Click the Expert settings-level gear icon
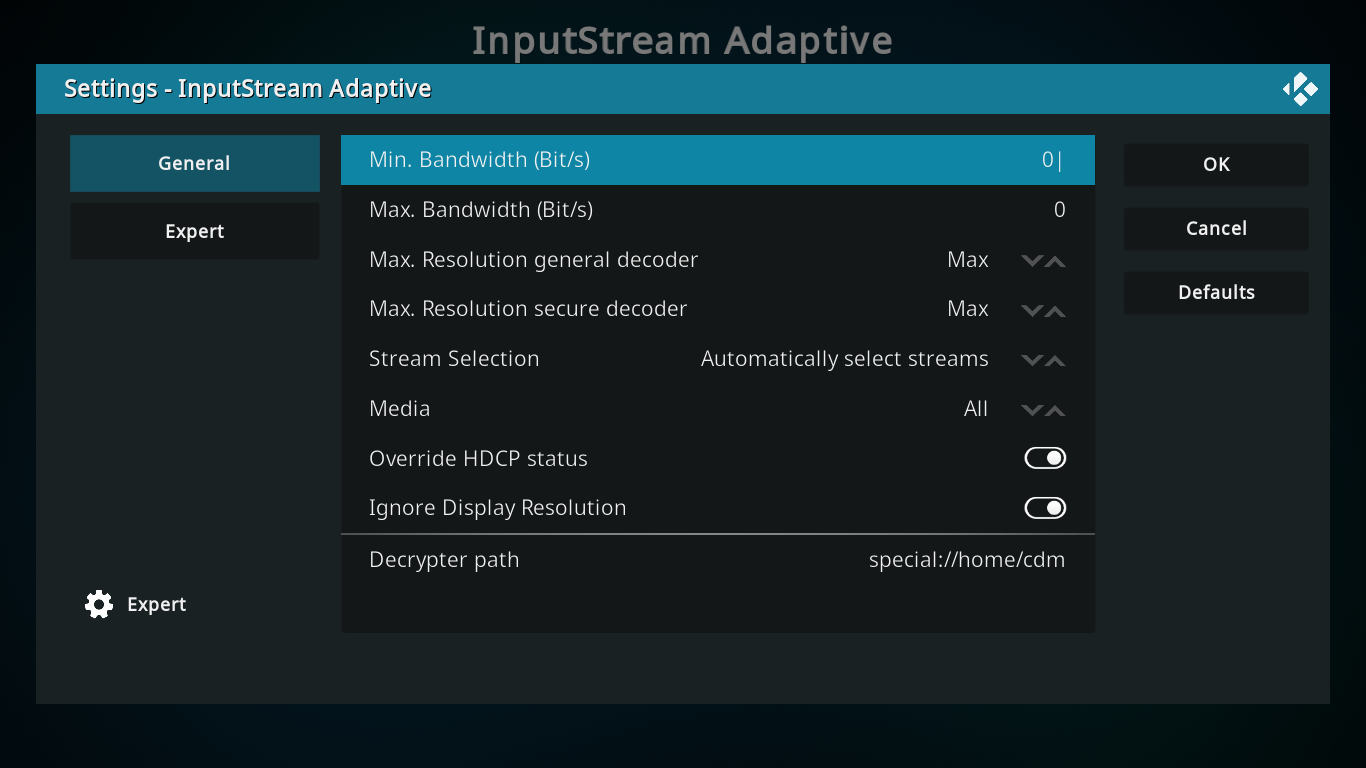The image size is (1366, 768). point(99,604)
